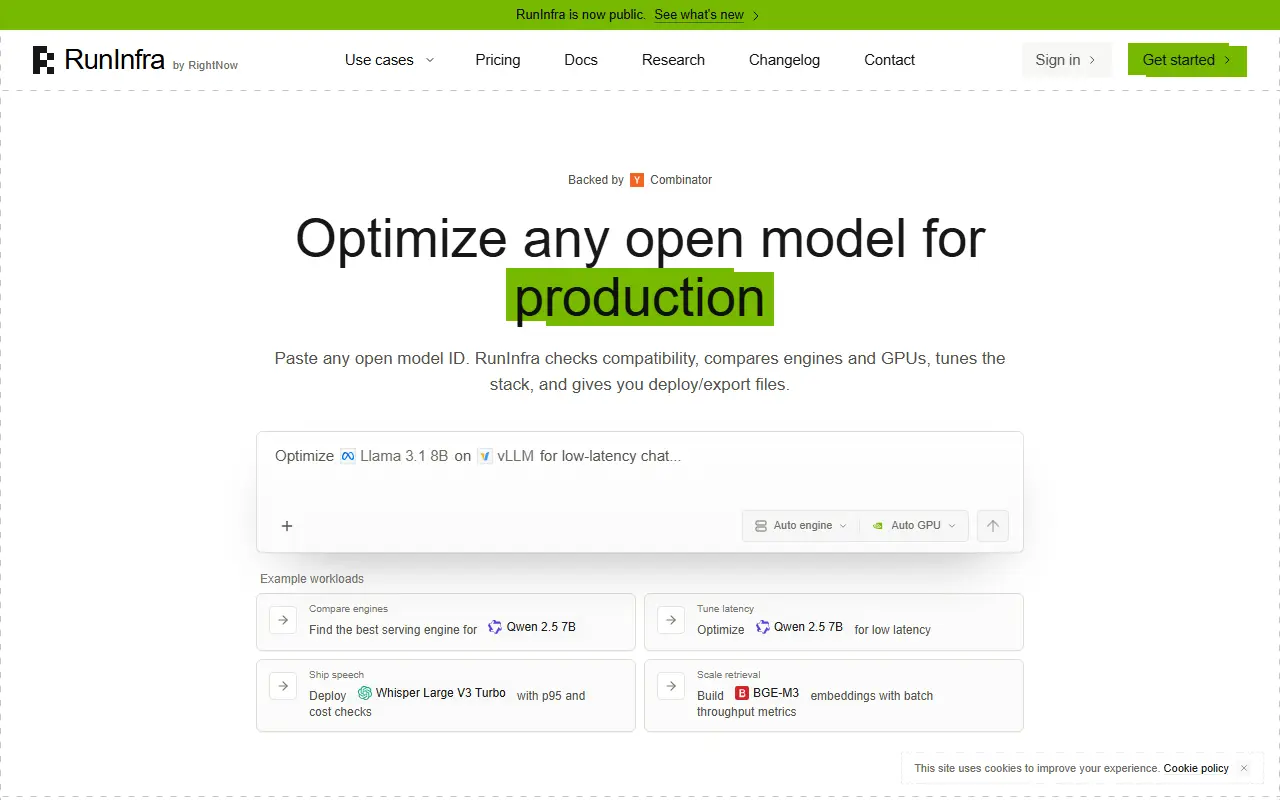
Task: Click the red BGE-M3 icon
Action: click(x=742, y=693)
